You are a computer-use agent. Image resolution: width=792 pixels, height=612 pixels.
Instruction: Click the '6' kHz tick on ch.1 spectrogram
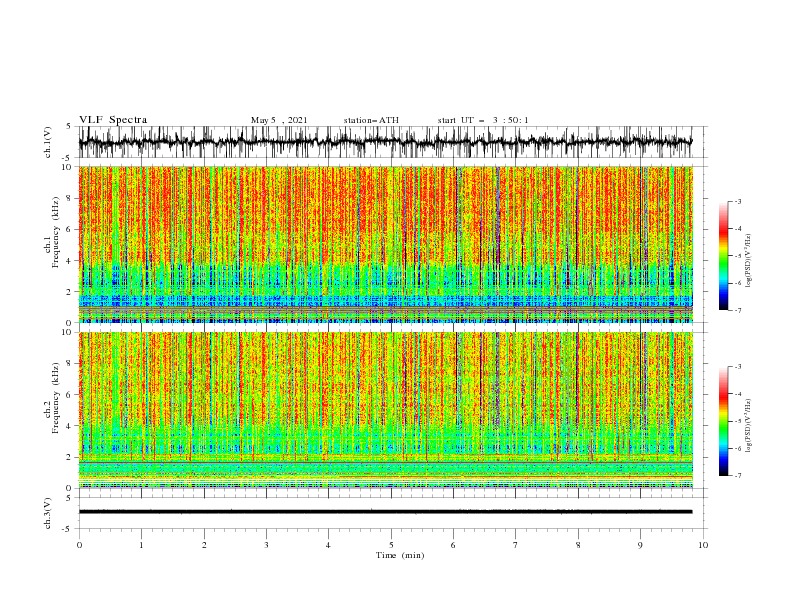(x=70, y=229)
